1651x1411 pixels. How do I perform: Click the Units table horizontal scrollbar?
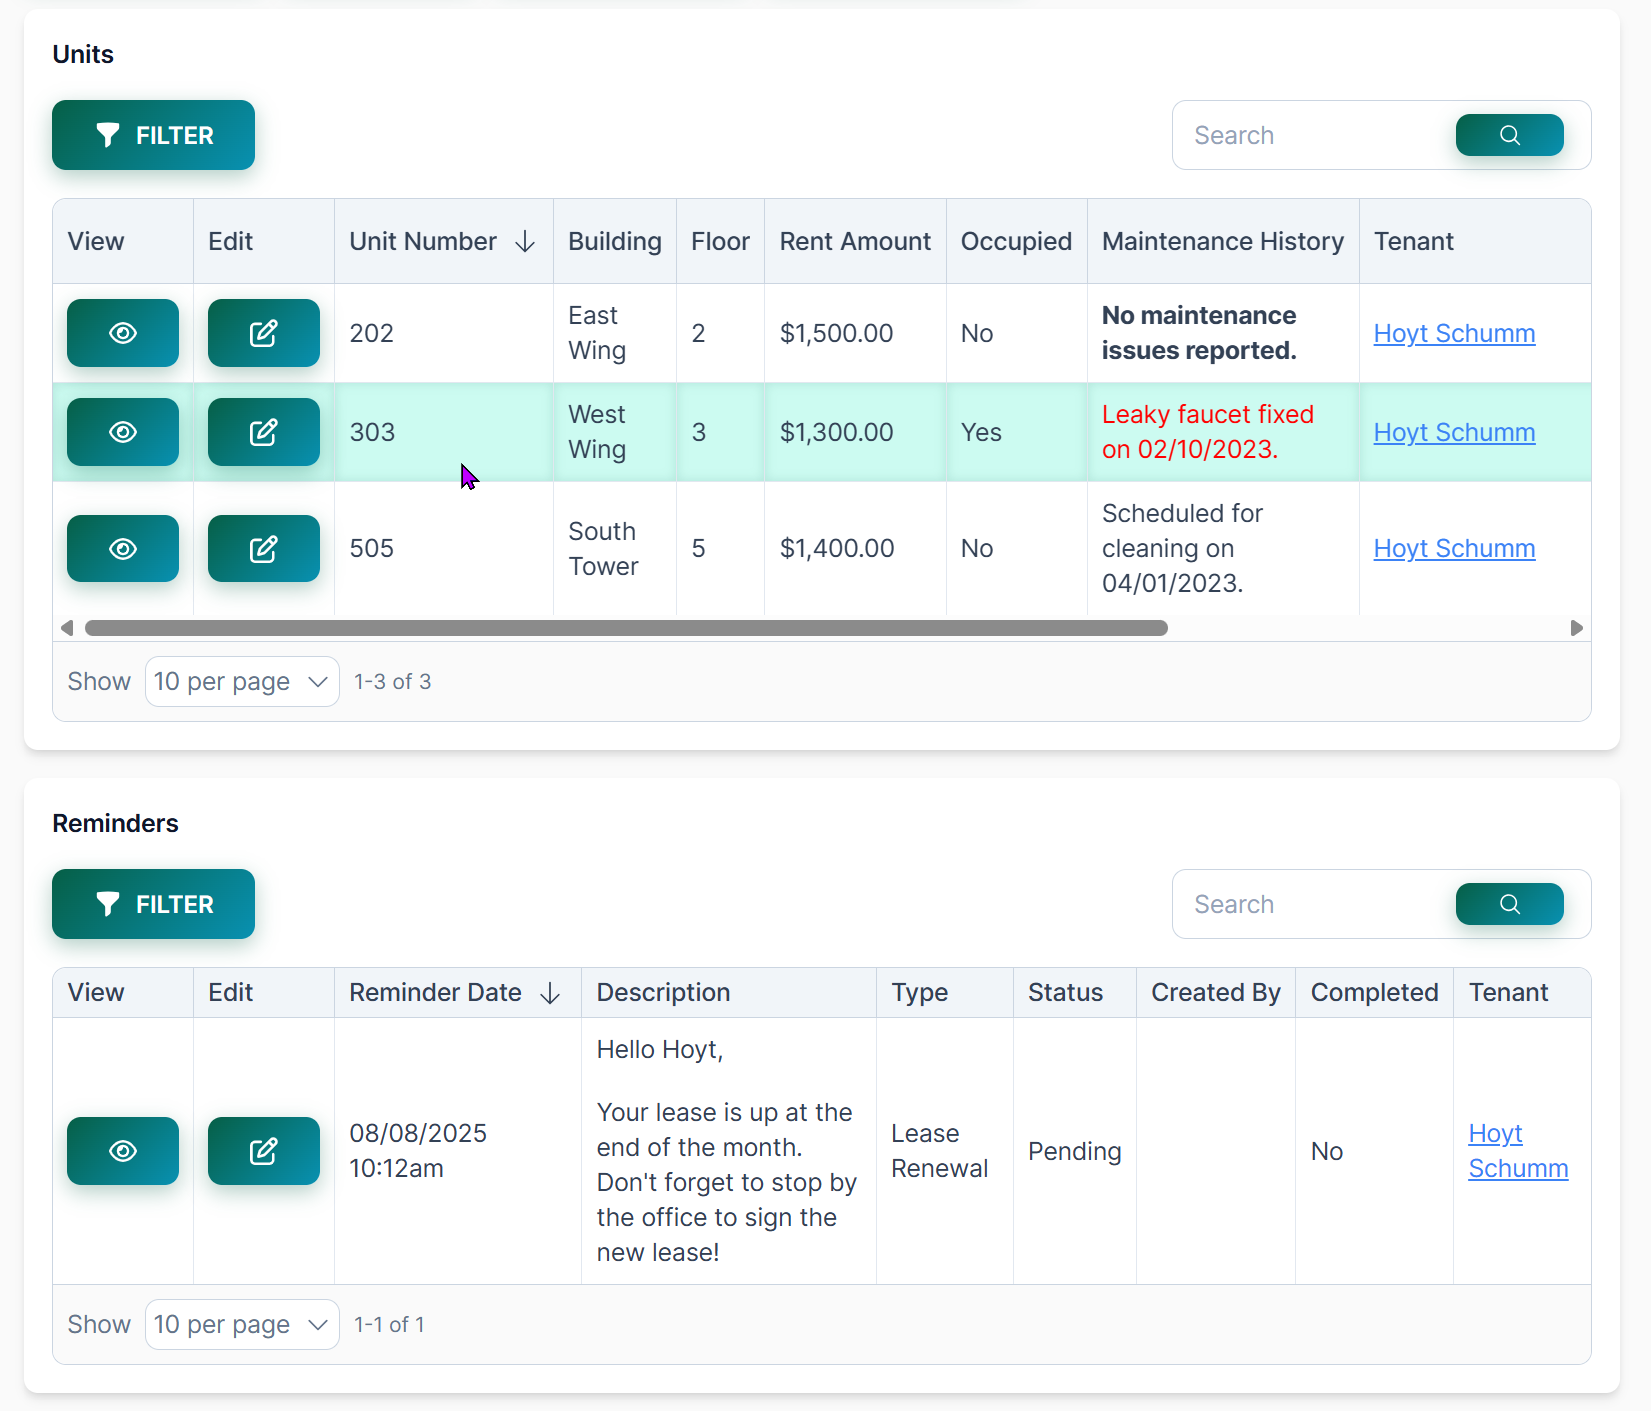click(626, 628)
